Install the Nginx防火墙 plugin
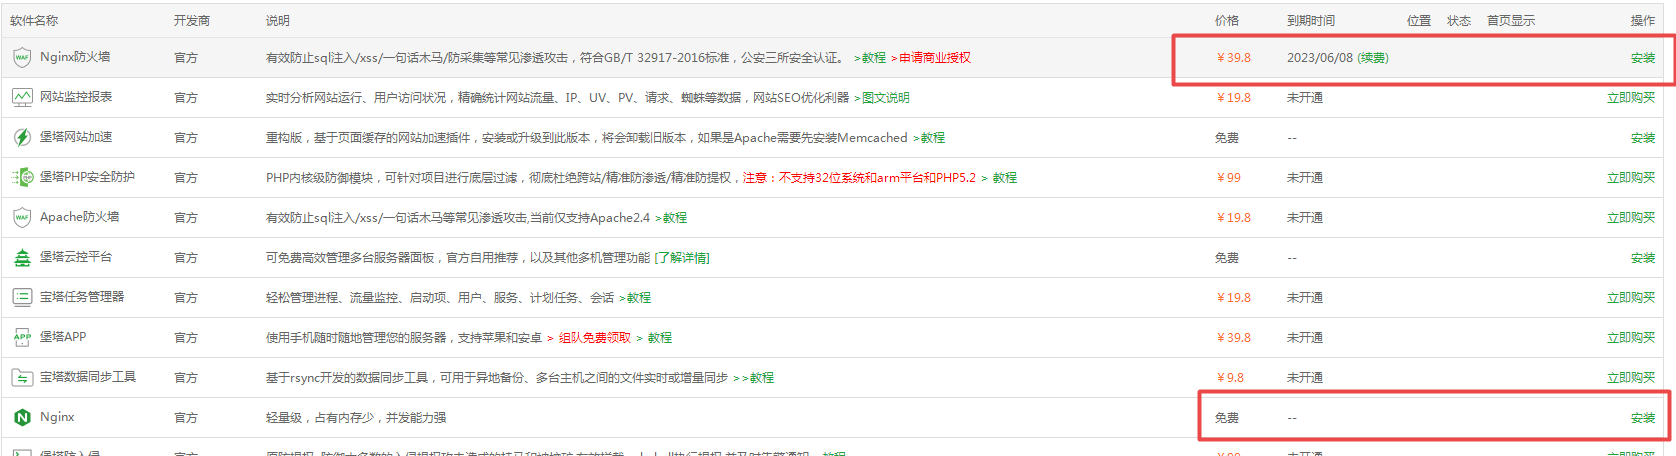This screenshot has height=456, width=1676. coord(1643,58)
